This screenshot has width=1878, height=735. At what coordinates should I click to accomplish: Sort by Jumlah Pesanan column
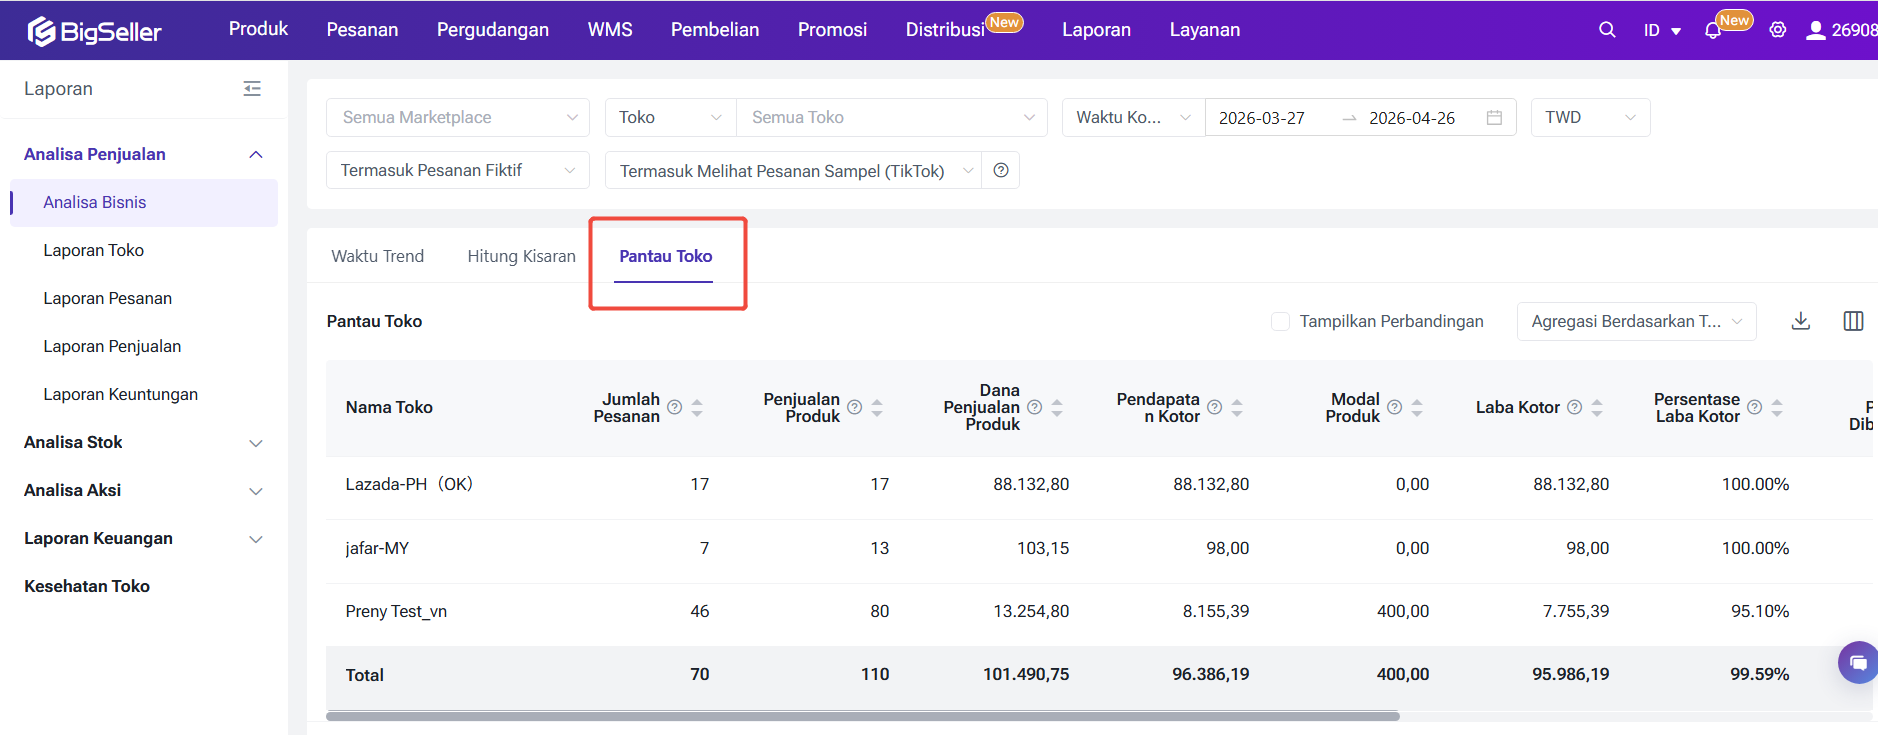pyautogui.click(x=697, y=408)
